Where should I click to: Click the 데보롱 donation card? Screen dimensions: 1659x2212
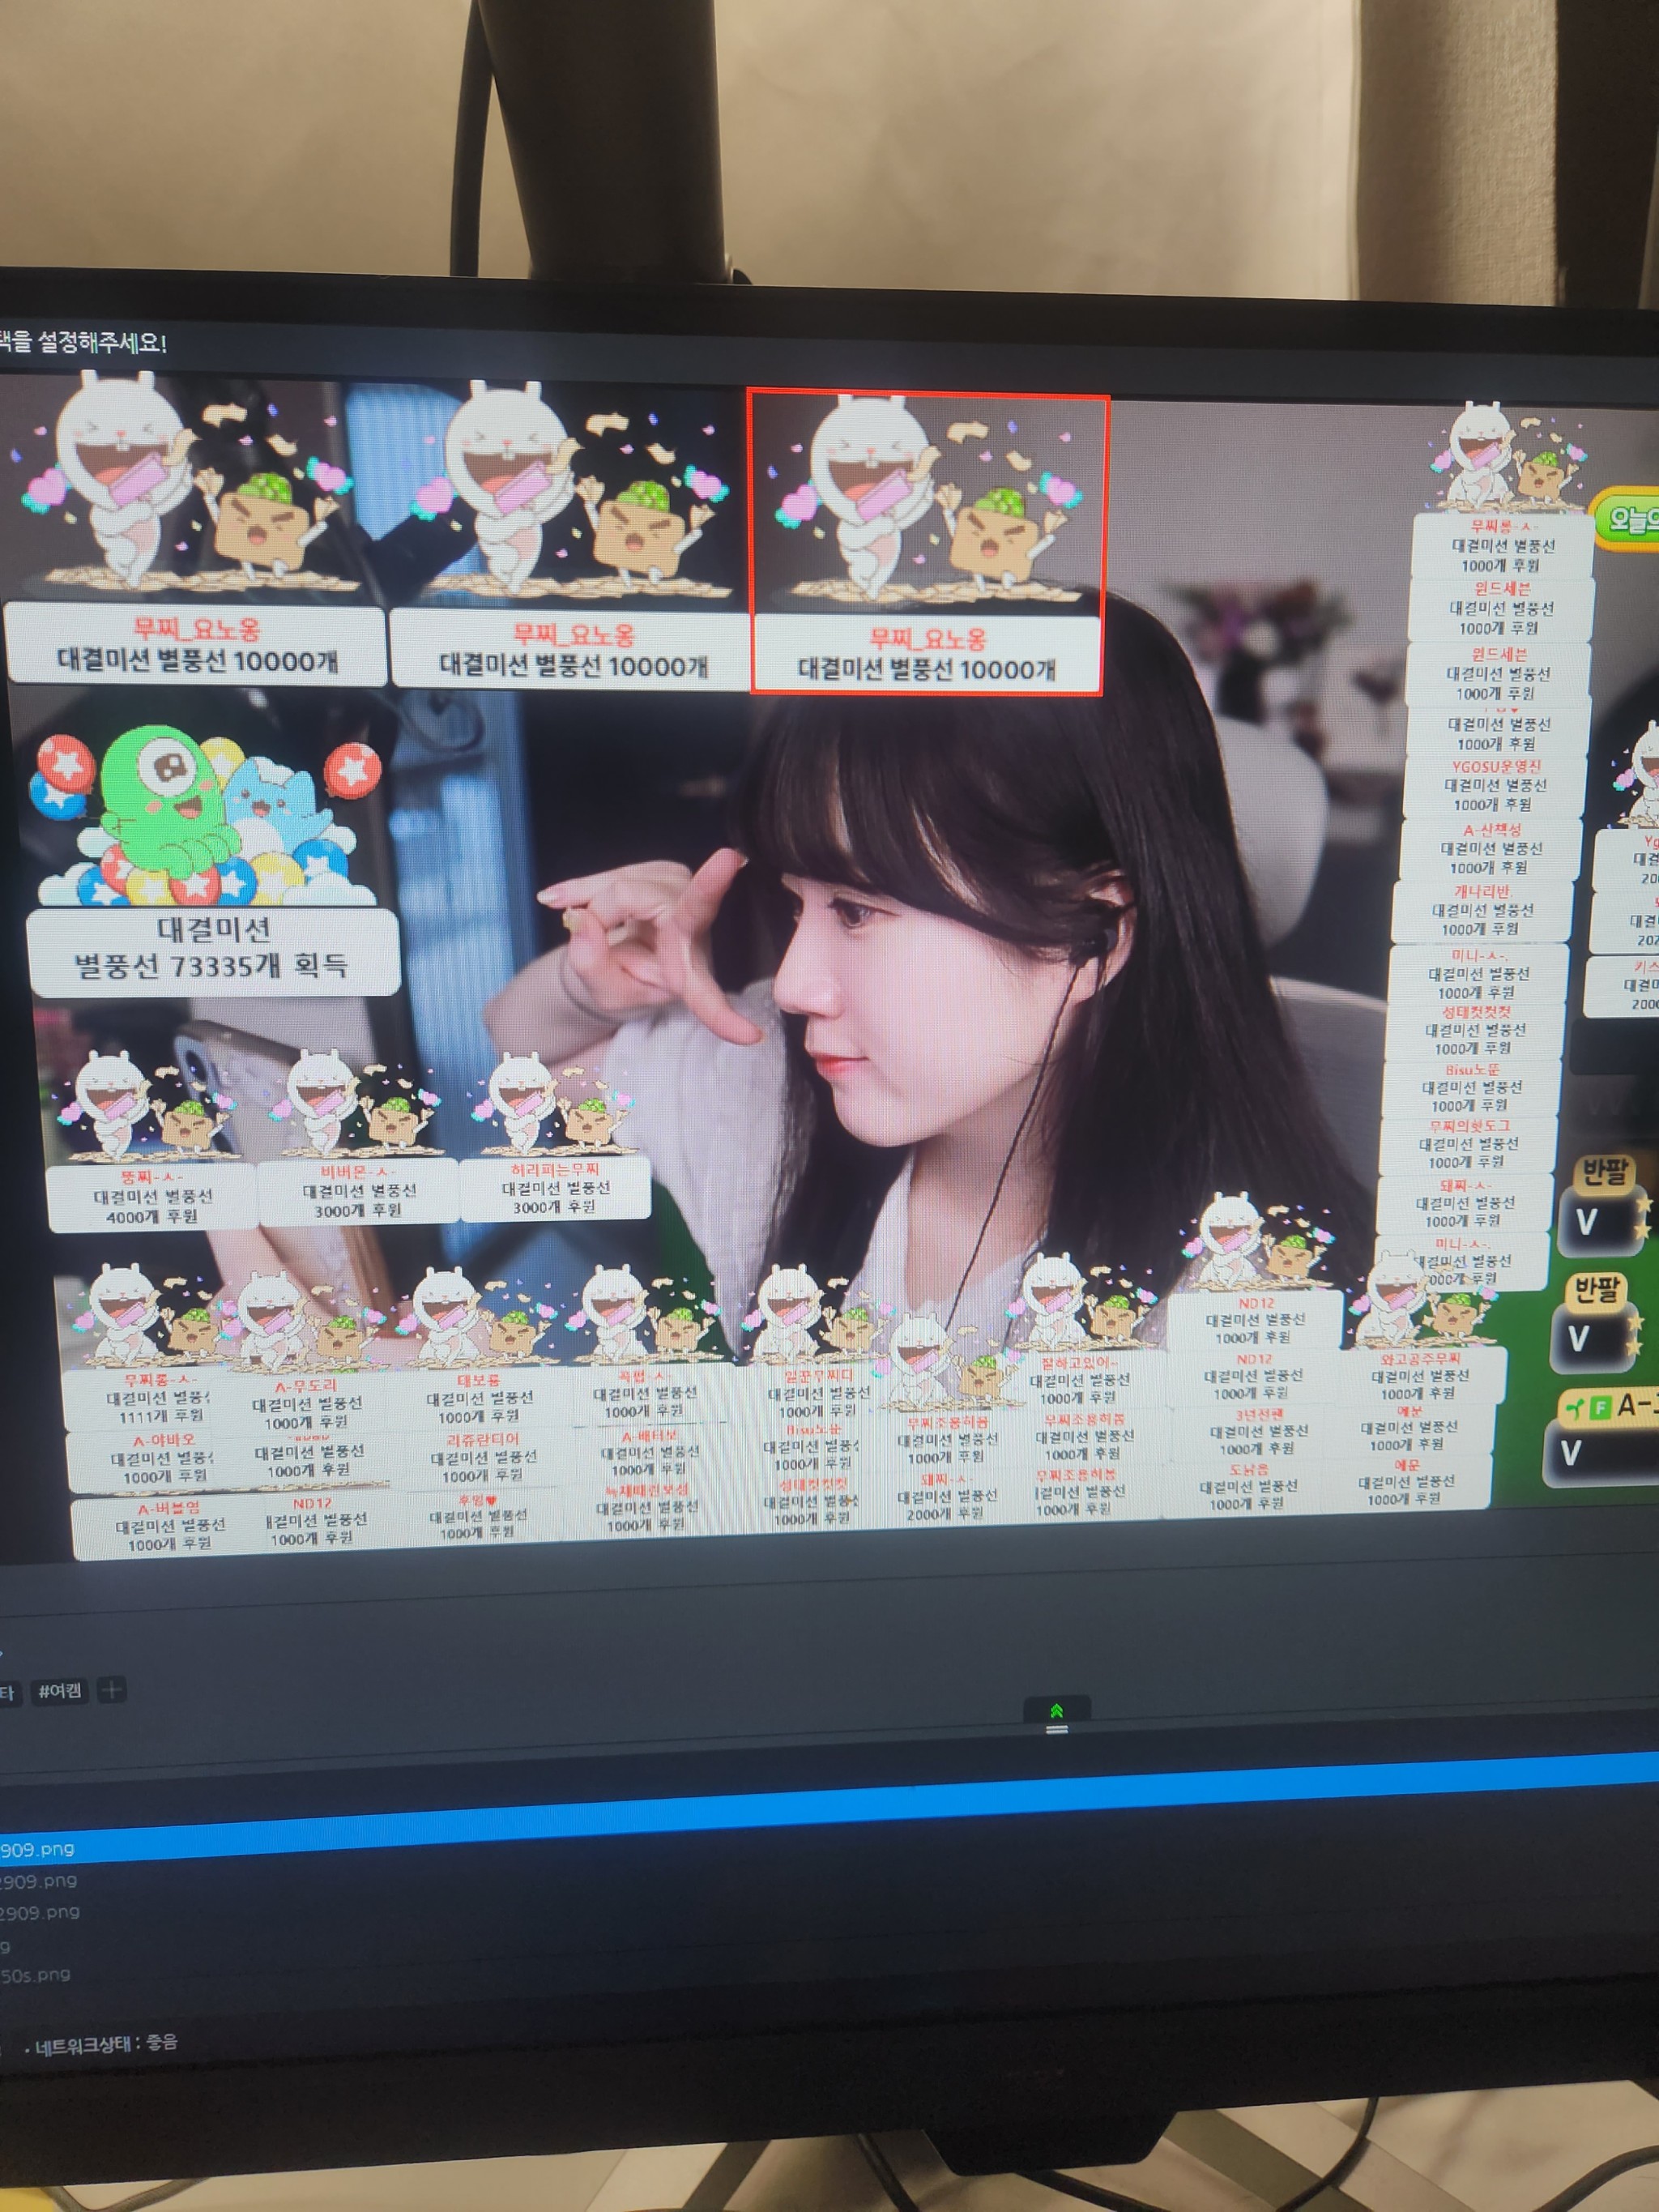tap(480, 1398)
